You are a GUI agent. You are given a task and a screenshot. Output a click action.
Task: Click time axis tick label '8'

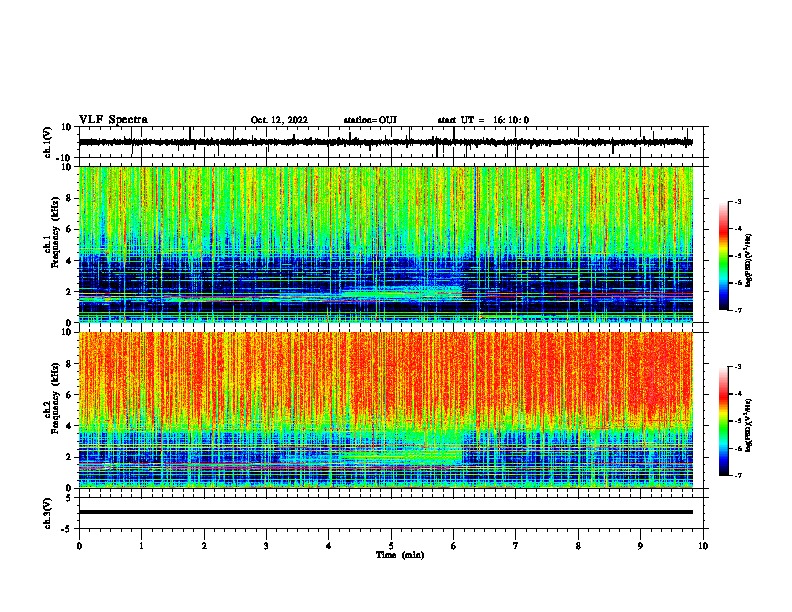pos(578,546)
